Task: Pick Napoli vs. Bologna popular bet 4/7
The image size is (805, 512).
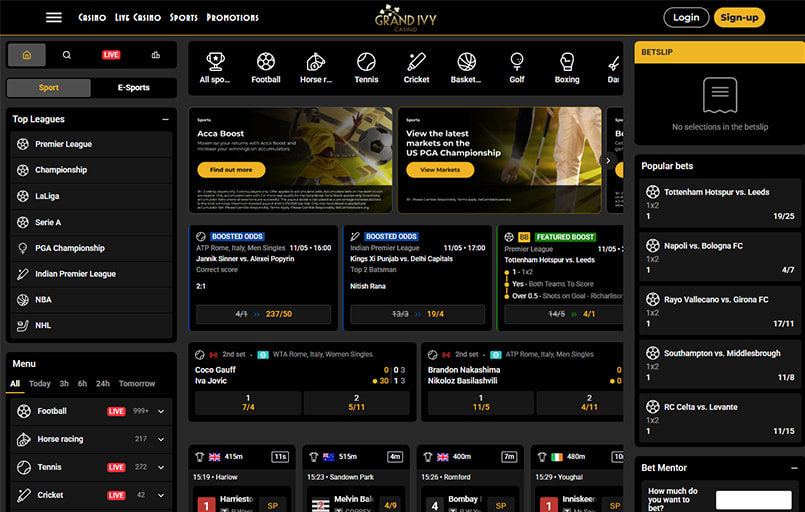Action: coord(720,257)
